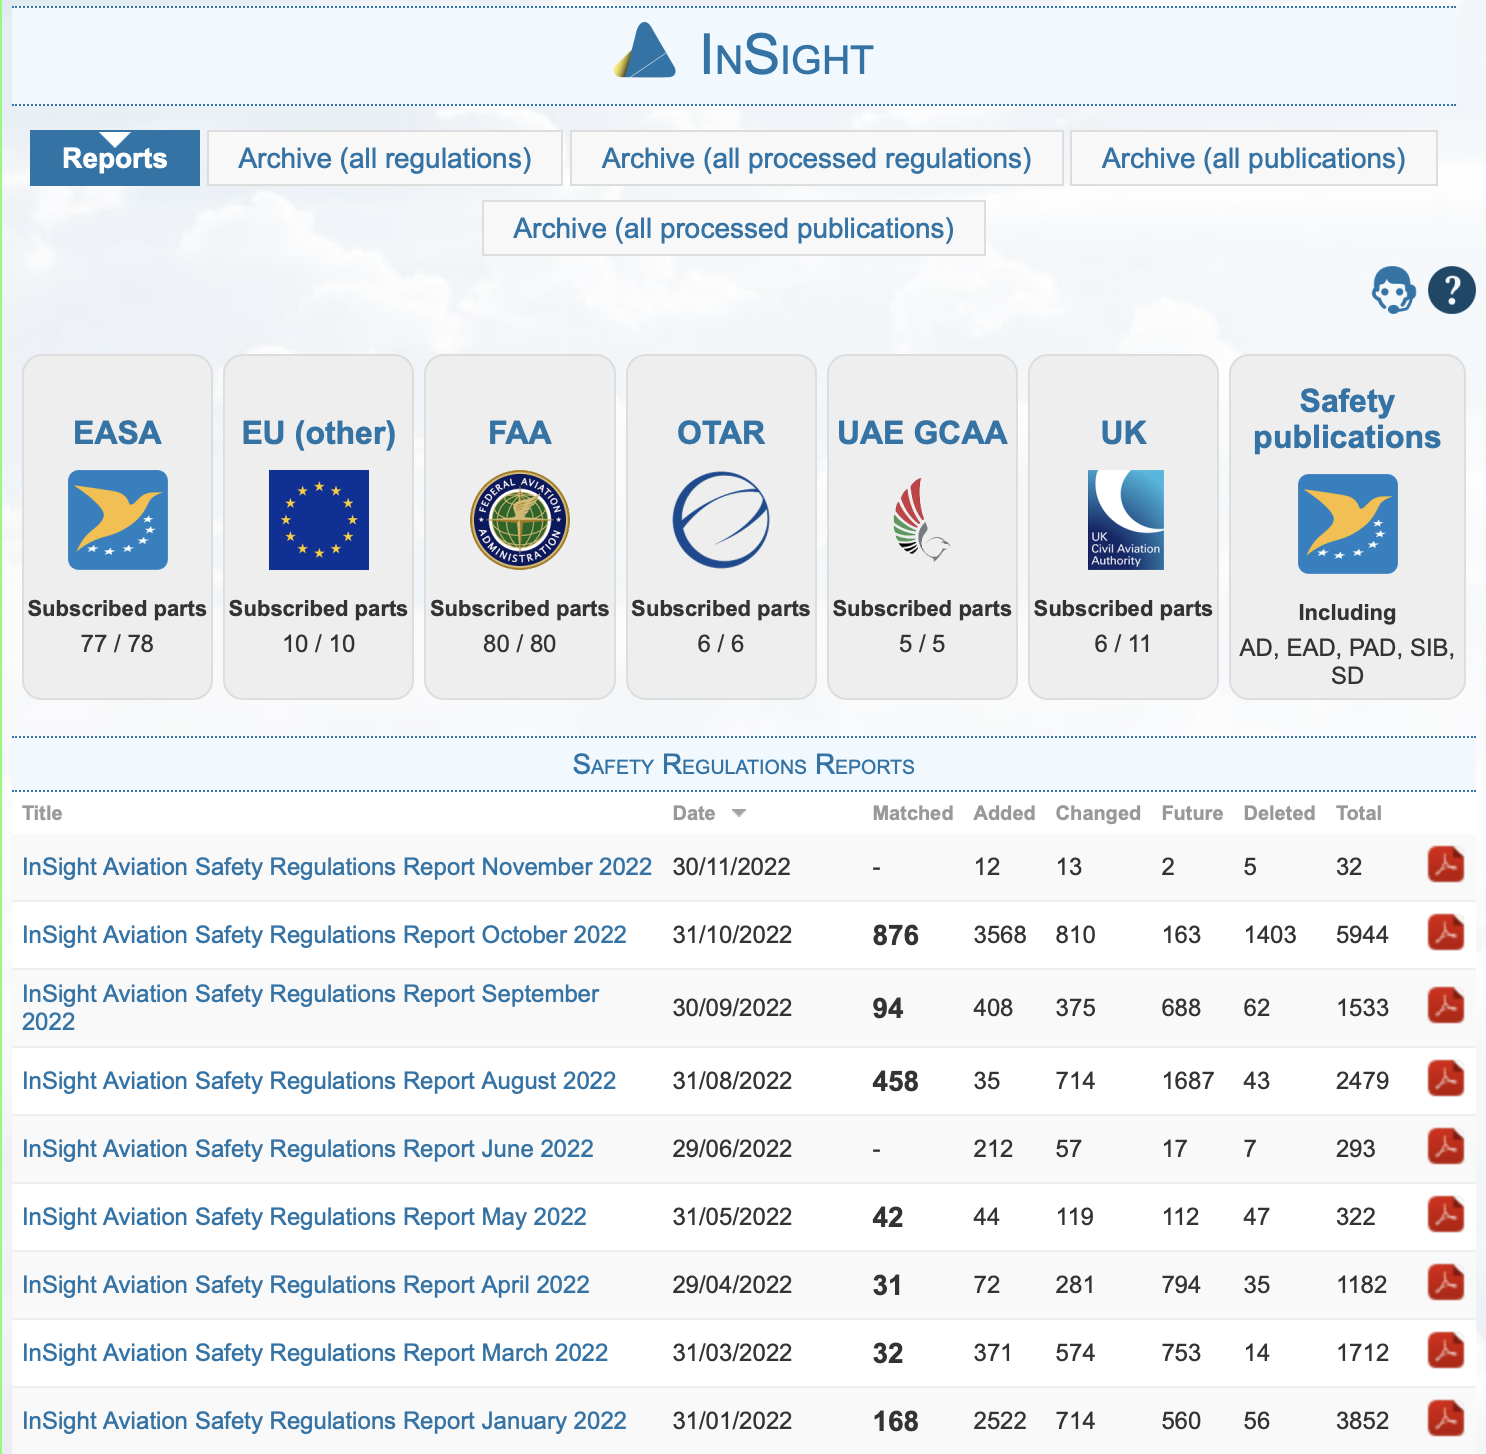Screen dimensions: 1486x1454
Task: Click UK subscribed parts 6 / 11
Action: pyautogui.click(x=1123, y=643)
